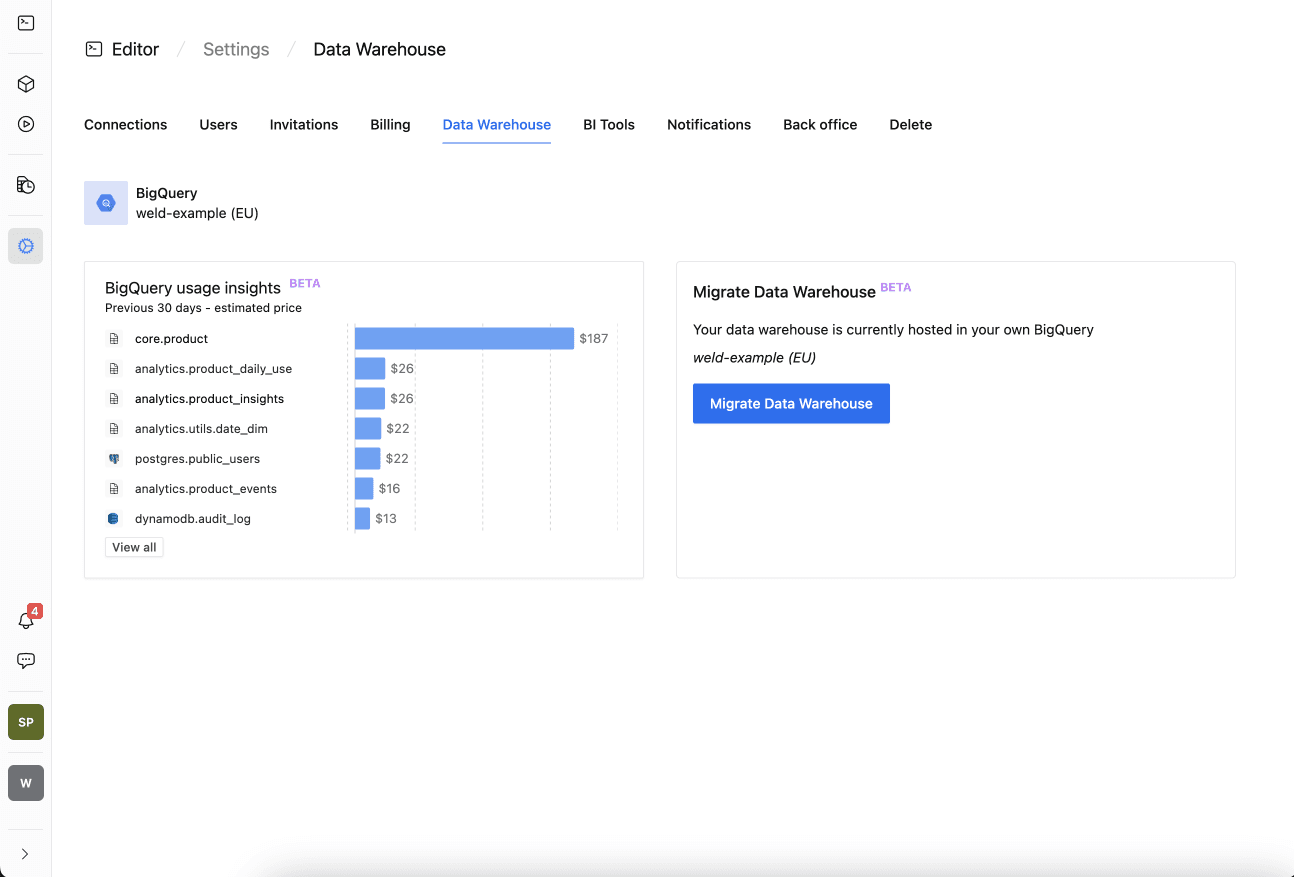1294x877 pixels.
Task: Click the postgres.public_users Postgres icon
Action: point(113,459)
